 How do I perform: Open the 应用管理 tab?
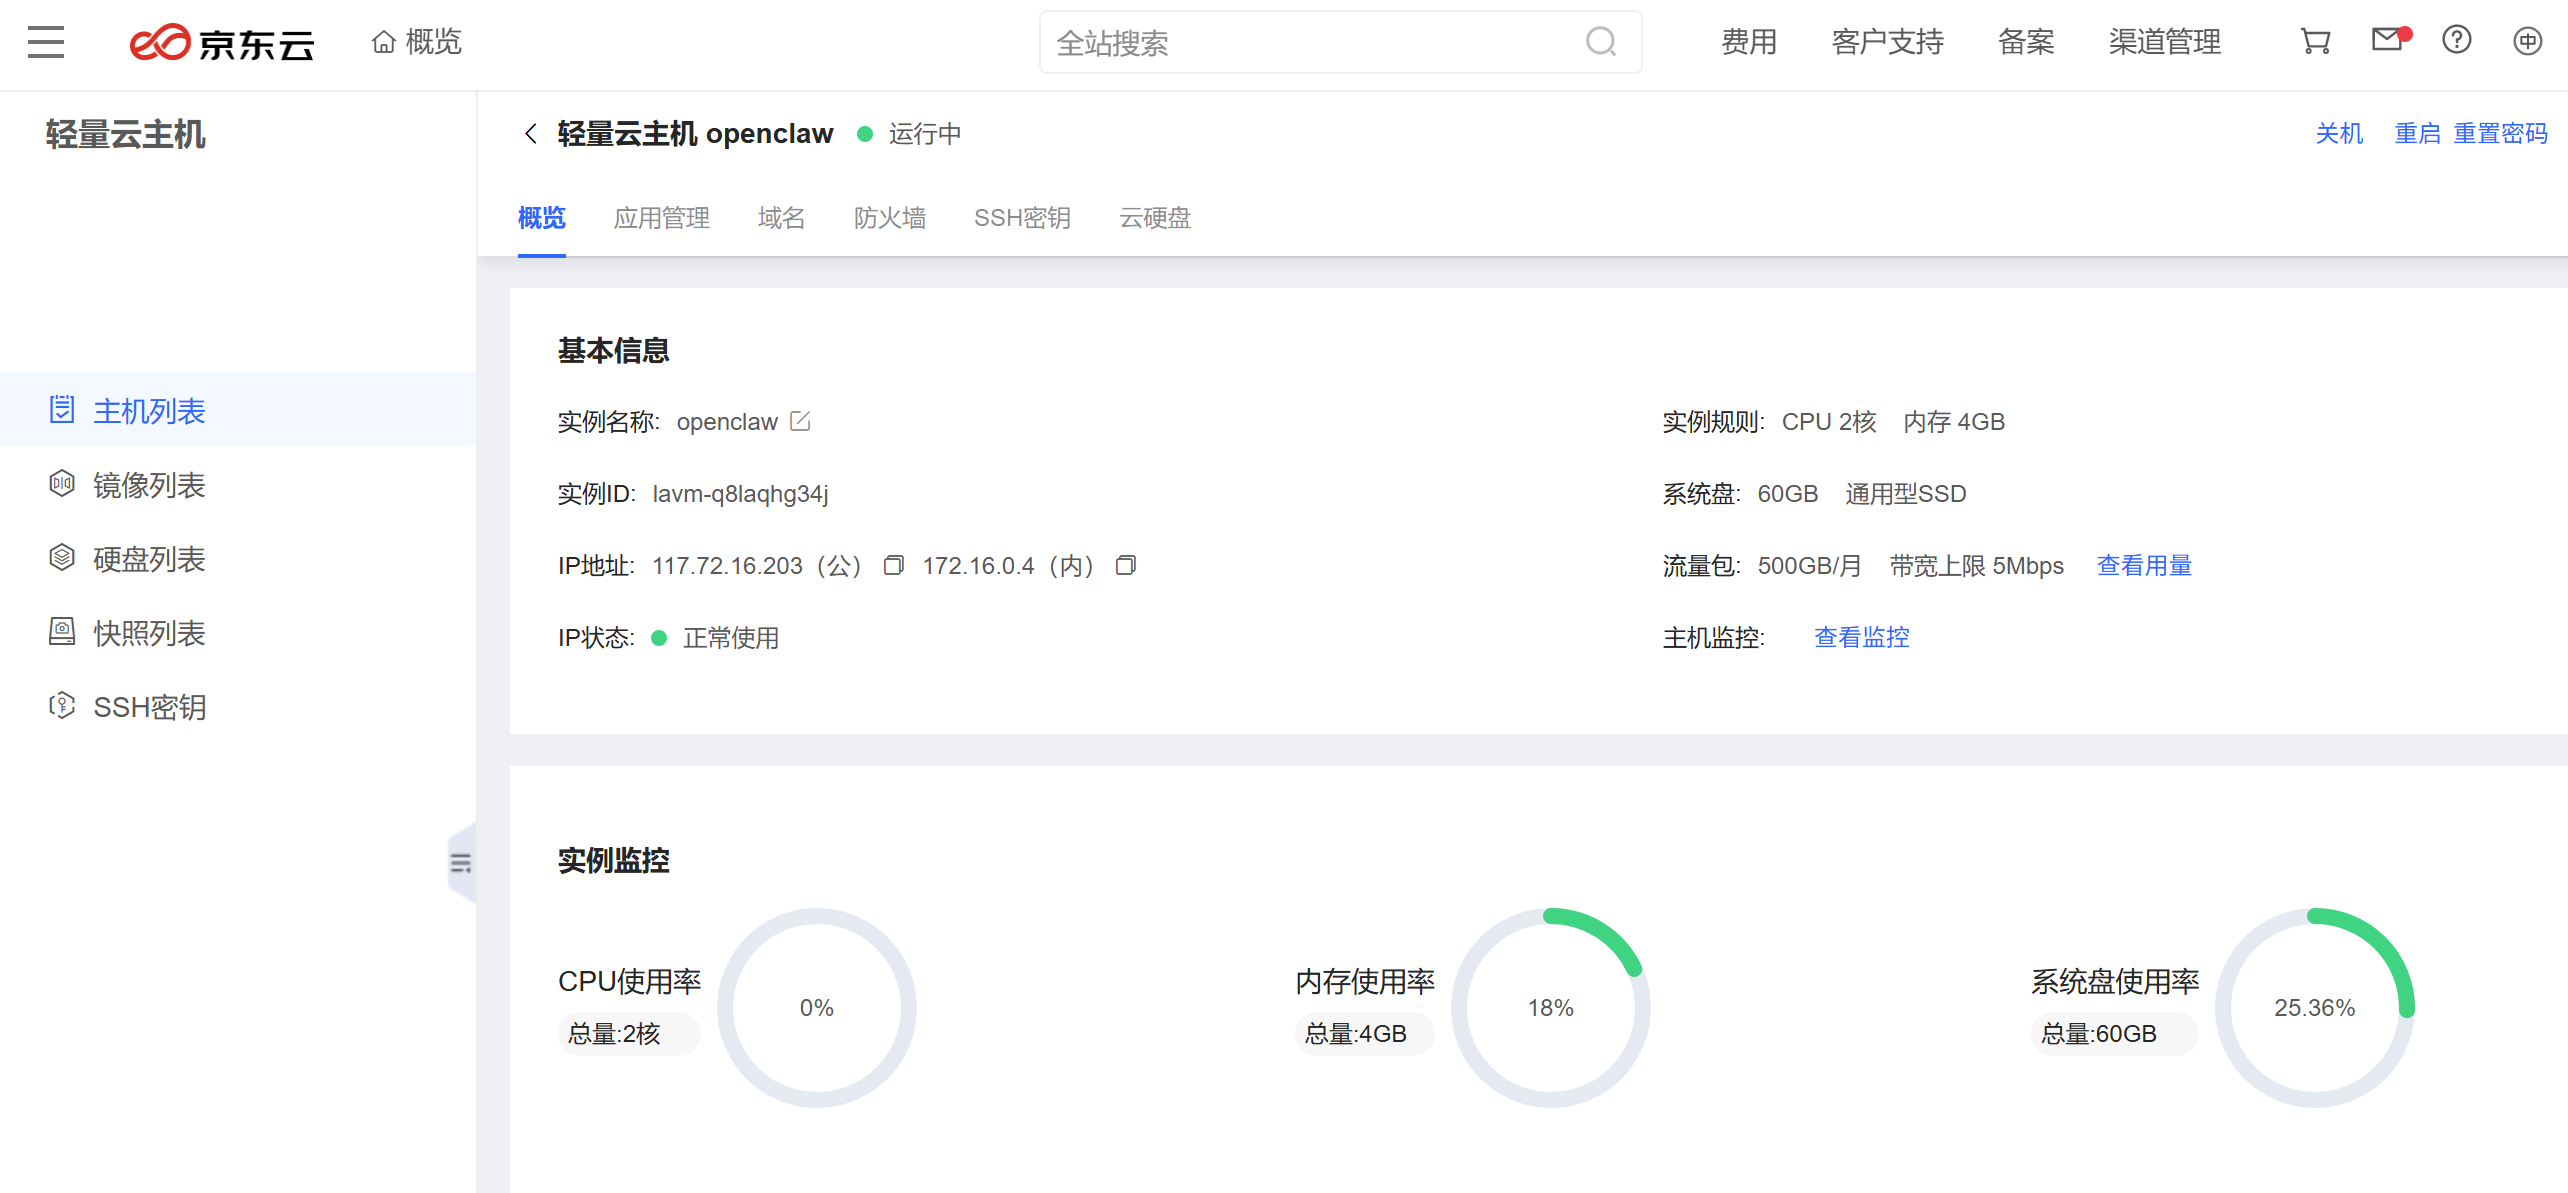coord(661,218)
